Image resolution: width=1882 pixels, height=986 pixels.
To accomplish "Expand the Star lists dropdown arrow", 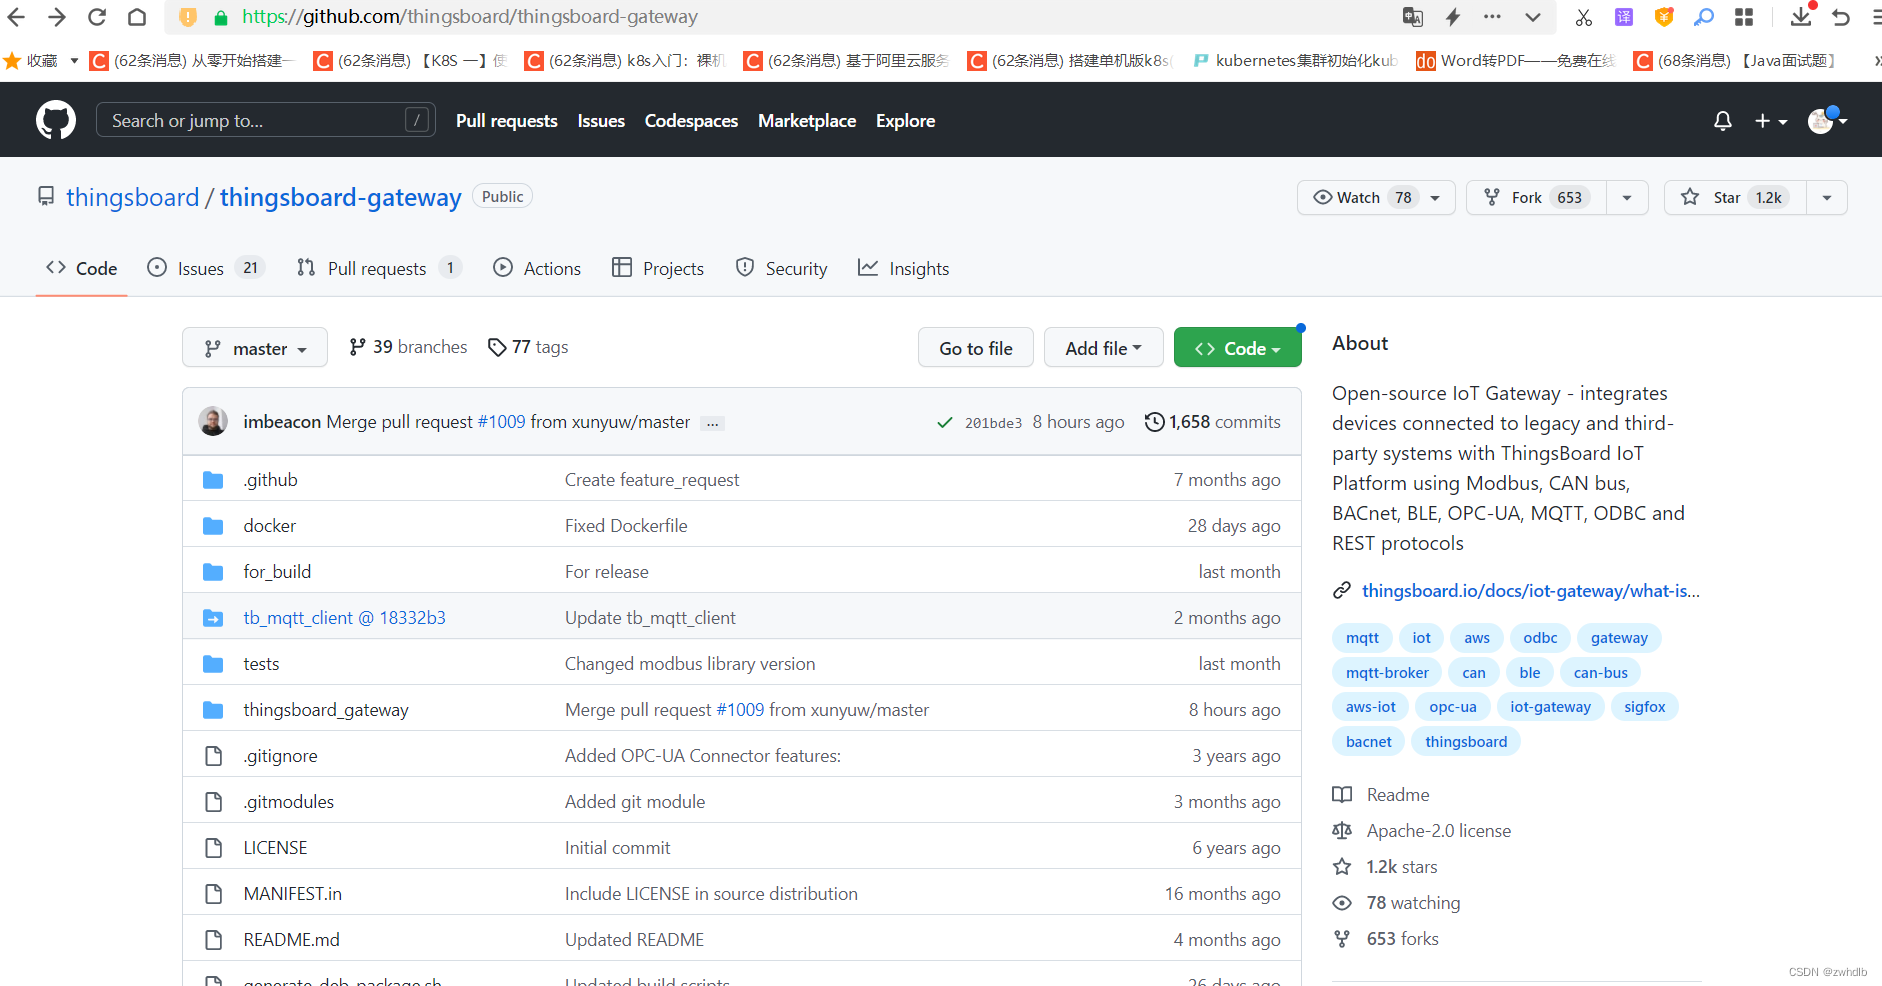I will (x=1827, y=198).
